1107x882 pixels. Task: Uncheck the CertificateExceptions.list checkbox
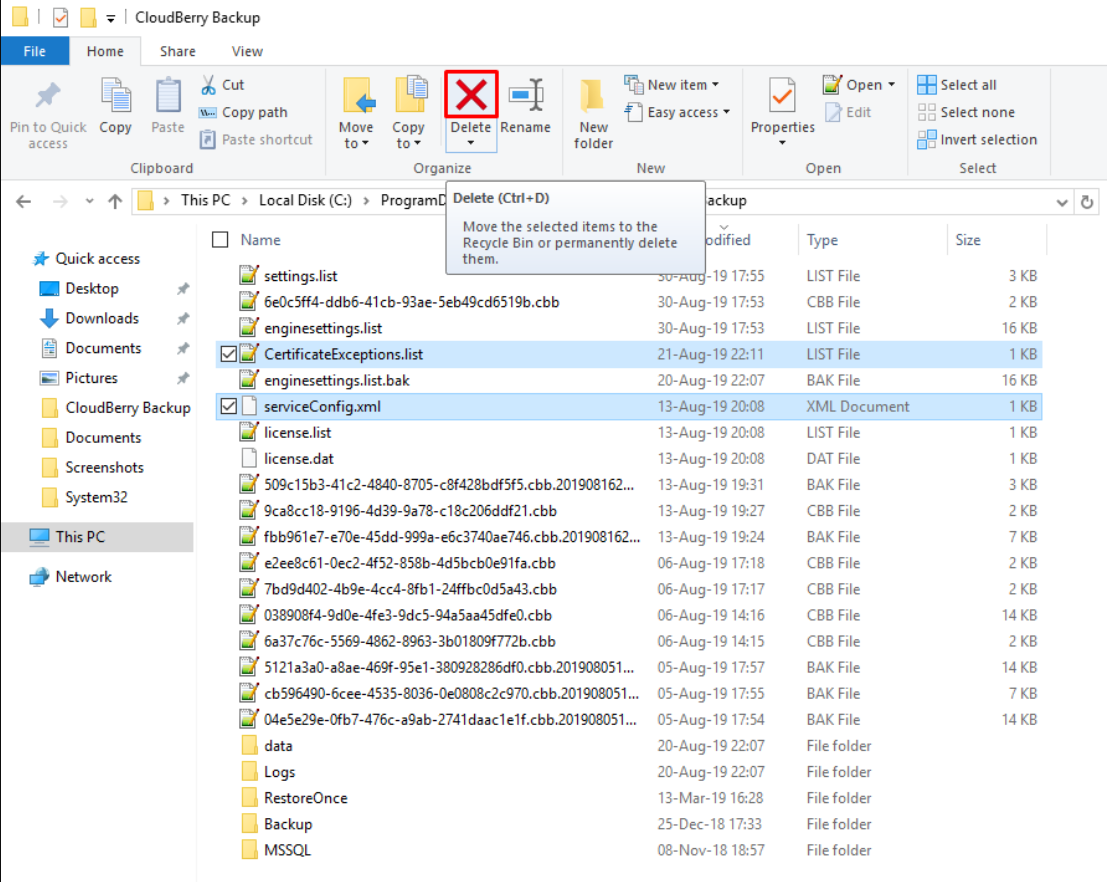pyautogui.click(x=228, y=354)
